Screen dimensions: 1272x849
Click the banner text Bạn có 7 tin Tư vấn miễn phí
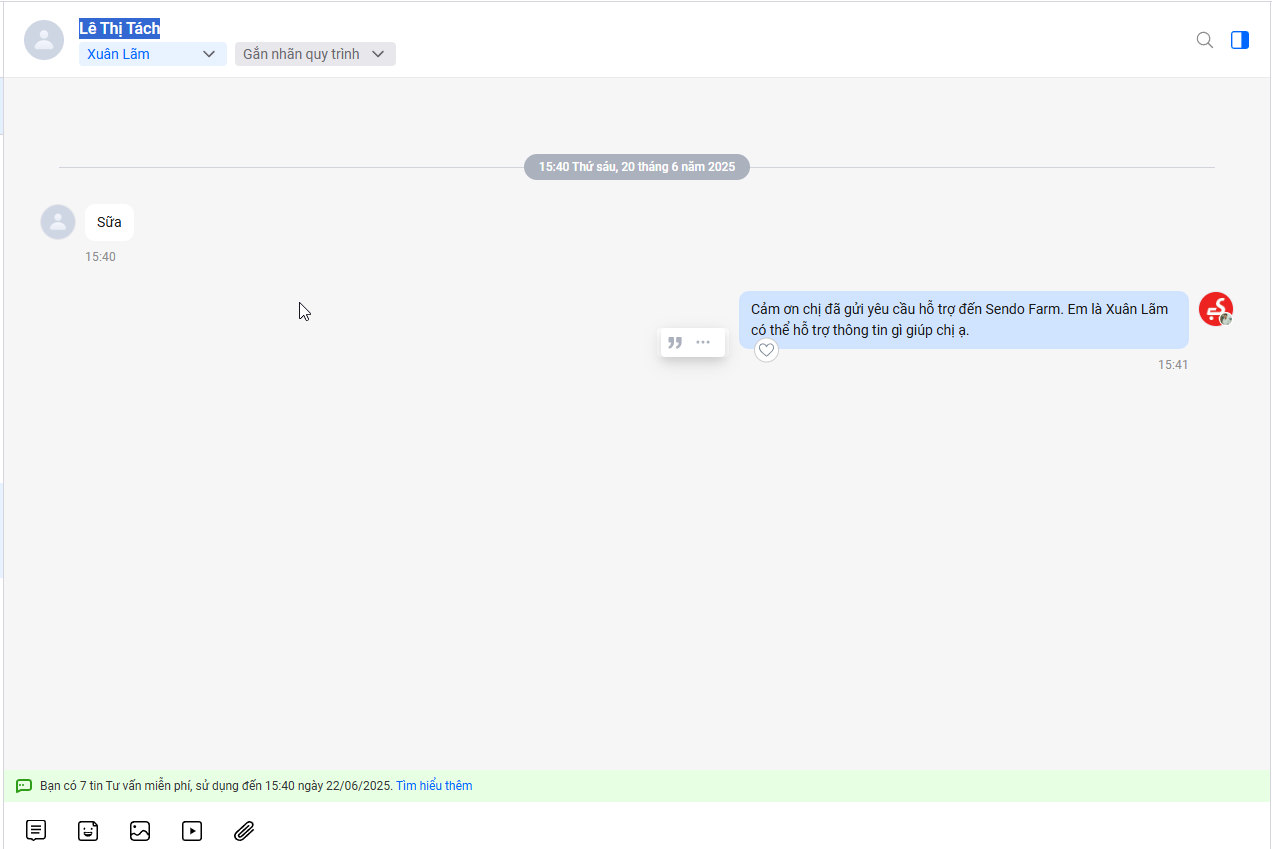click(117, 786)
